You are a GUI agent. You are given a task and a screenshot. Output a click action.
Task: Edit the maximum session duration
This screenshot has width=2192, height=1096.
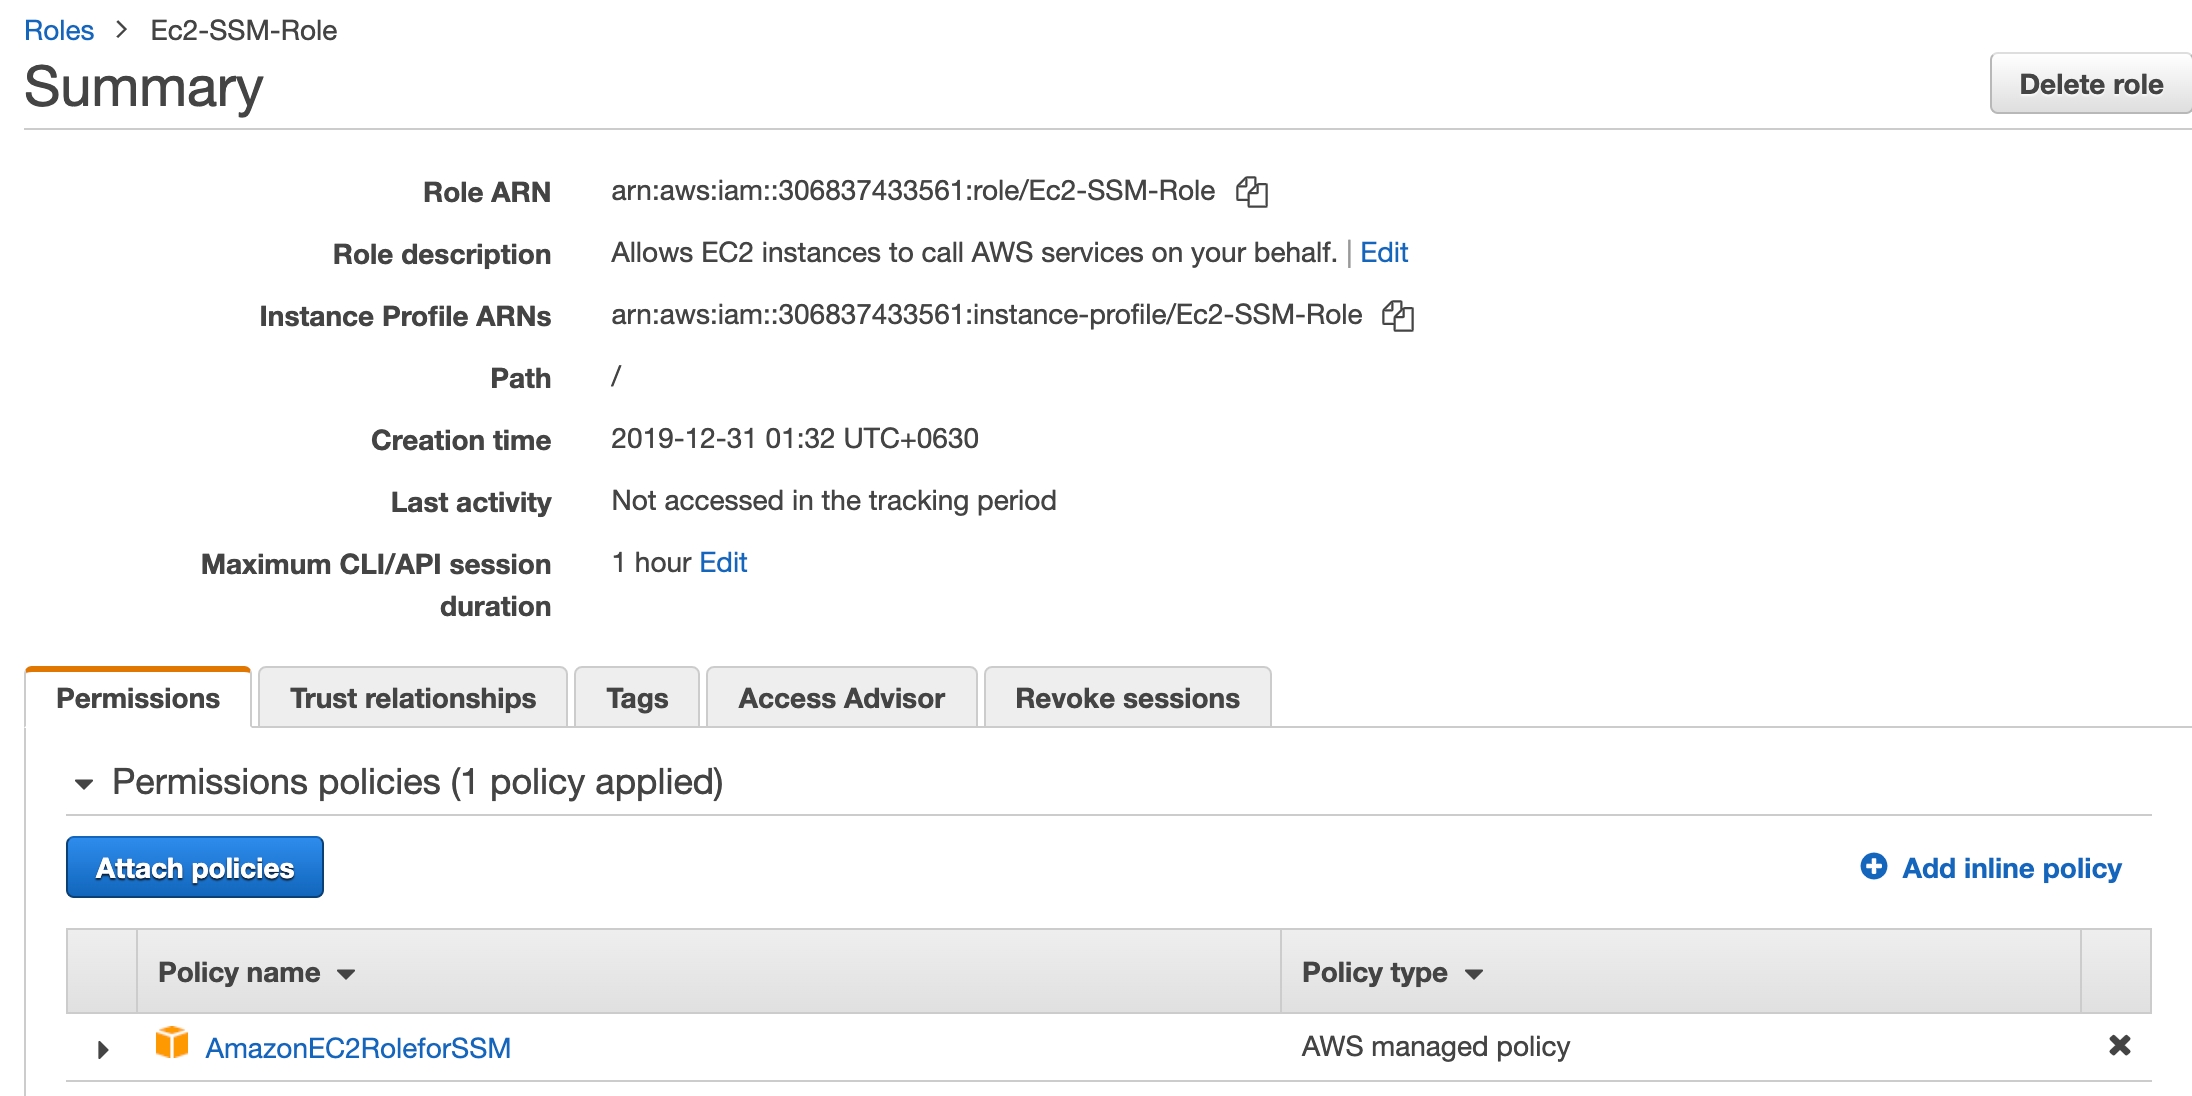[x=723, y=563]
